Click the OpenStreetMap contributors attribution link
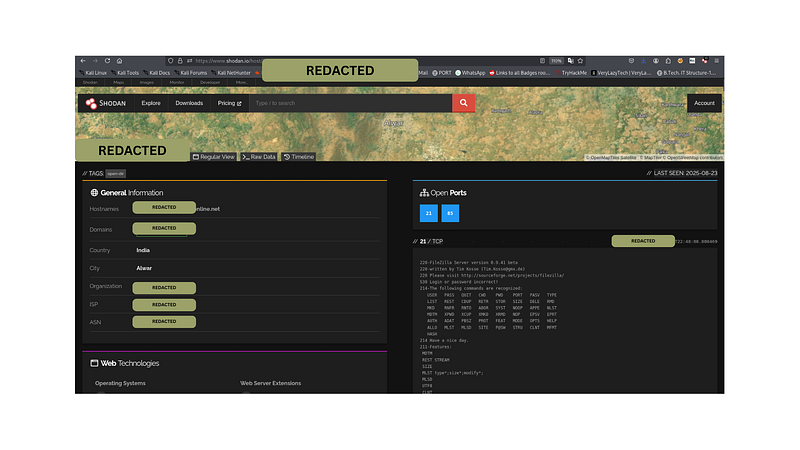The image size is (800, 450). click(692, 158)
